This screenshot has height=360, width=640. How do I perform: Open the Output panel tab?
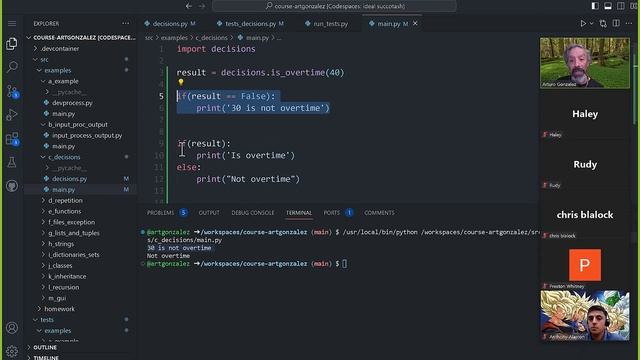209,213
